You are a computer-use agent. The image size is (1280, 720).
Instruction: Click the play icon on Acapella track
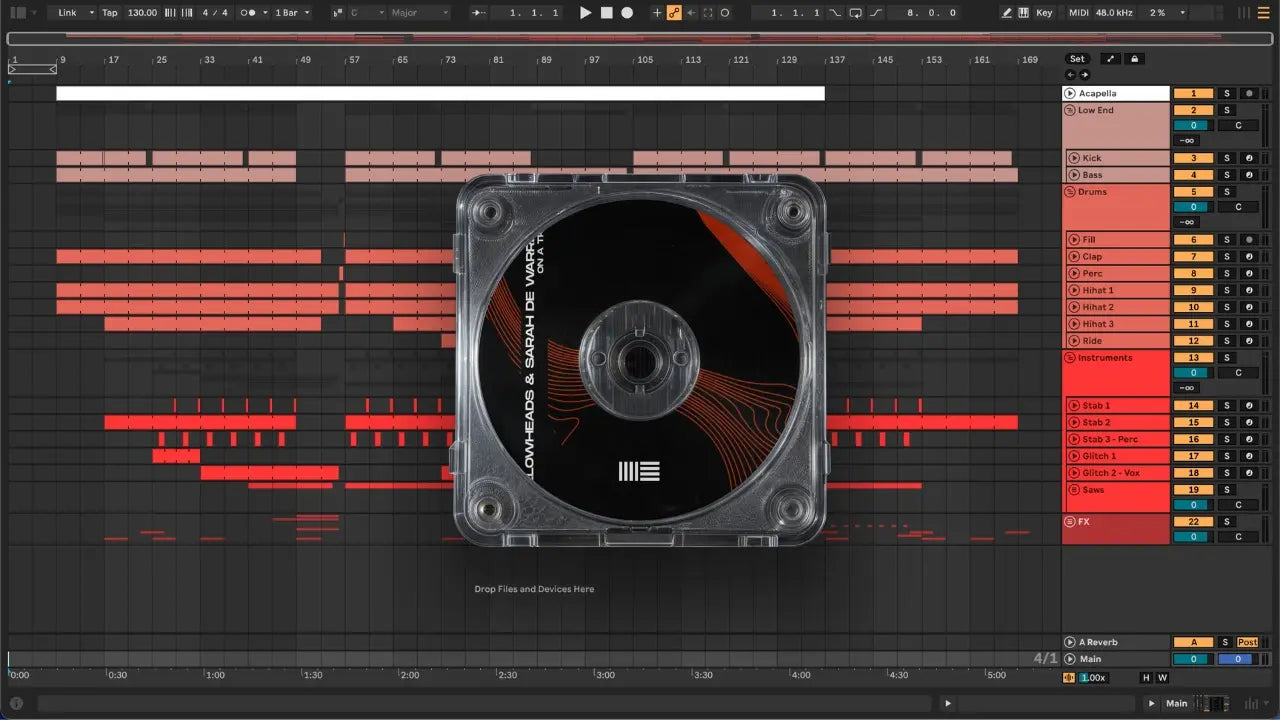point(1071,93)
